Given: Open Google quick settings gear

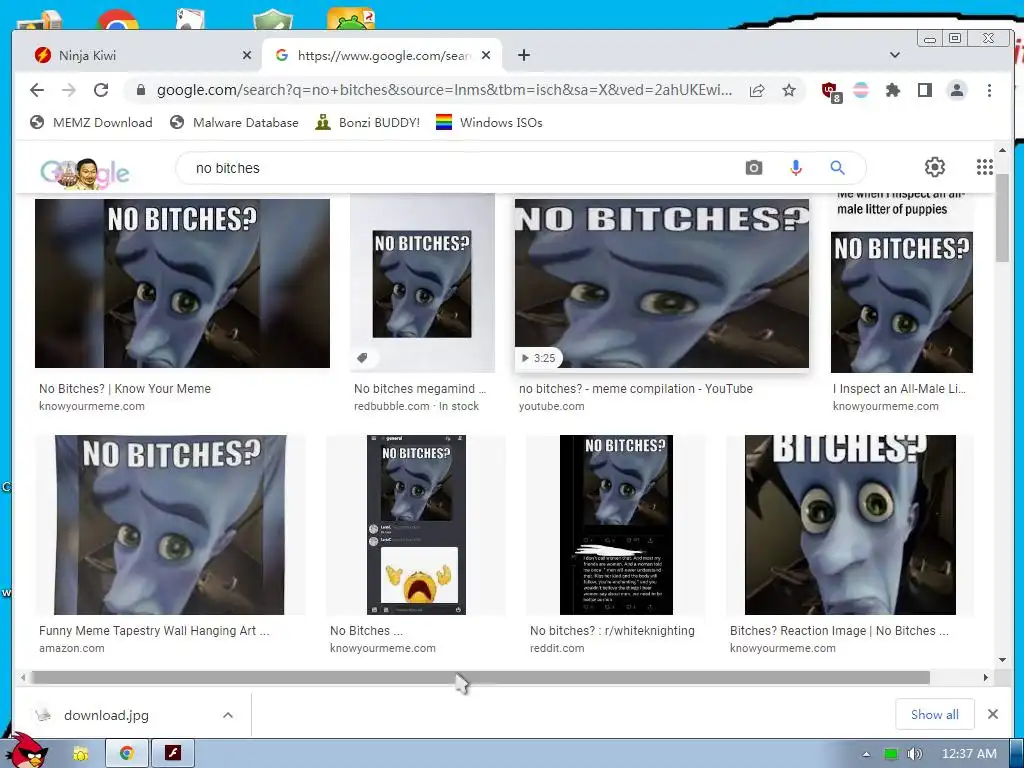Looking at the screenshot, I should 935,167.
